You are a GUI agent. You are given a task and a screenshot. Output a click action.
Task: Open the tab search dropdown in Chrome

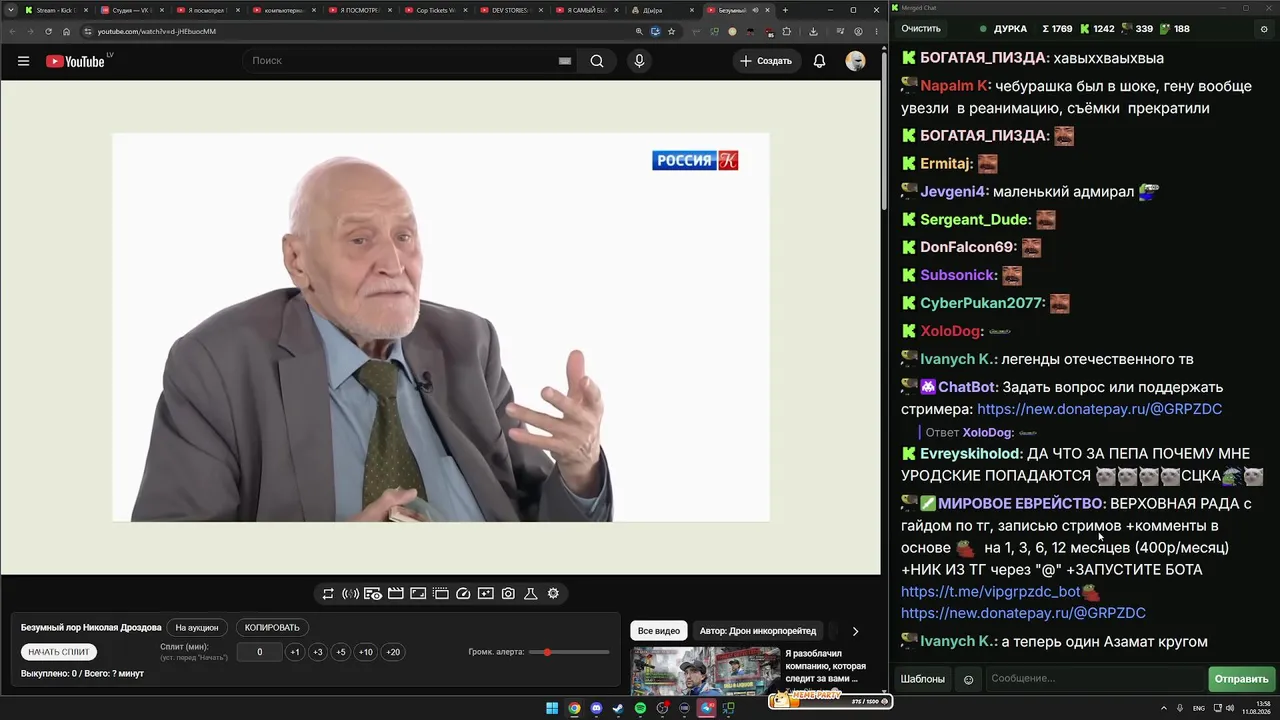coord(10,10)
